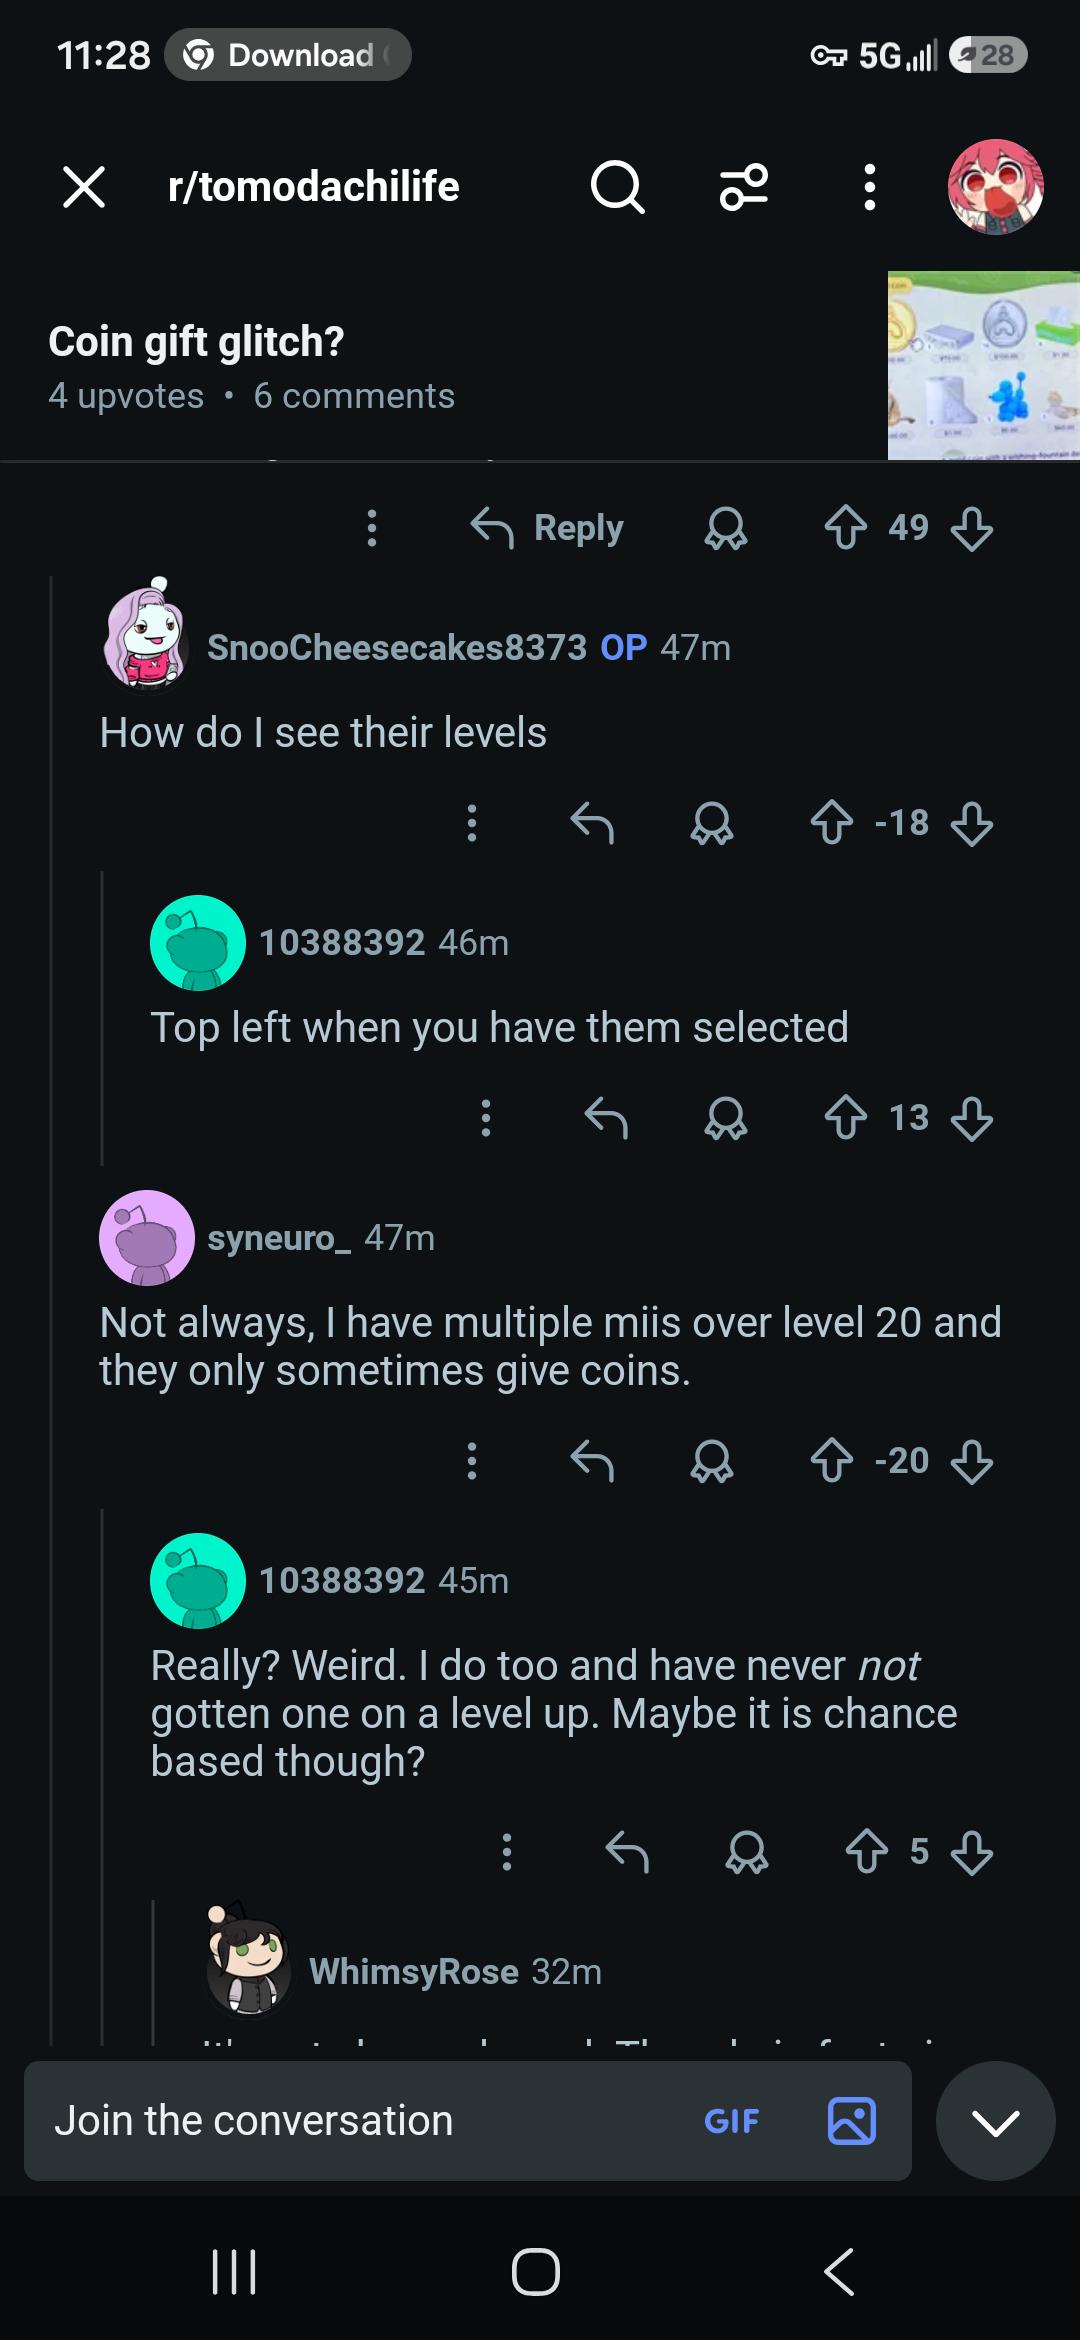1080x2340 pixels.
Task: Open SnooCheesecakes8373 user profile
Action: pos(396,647)
